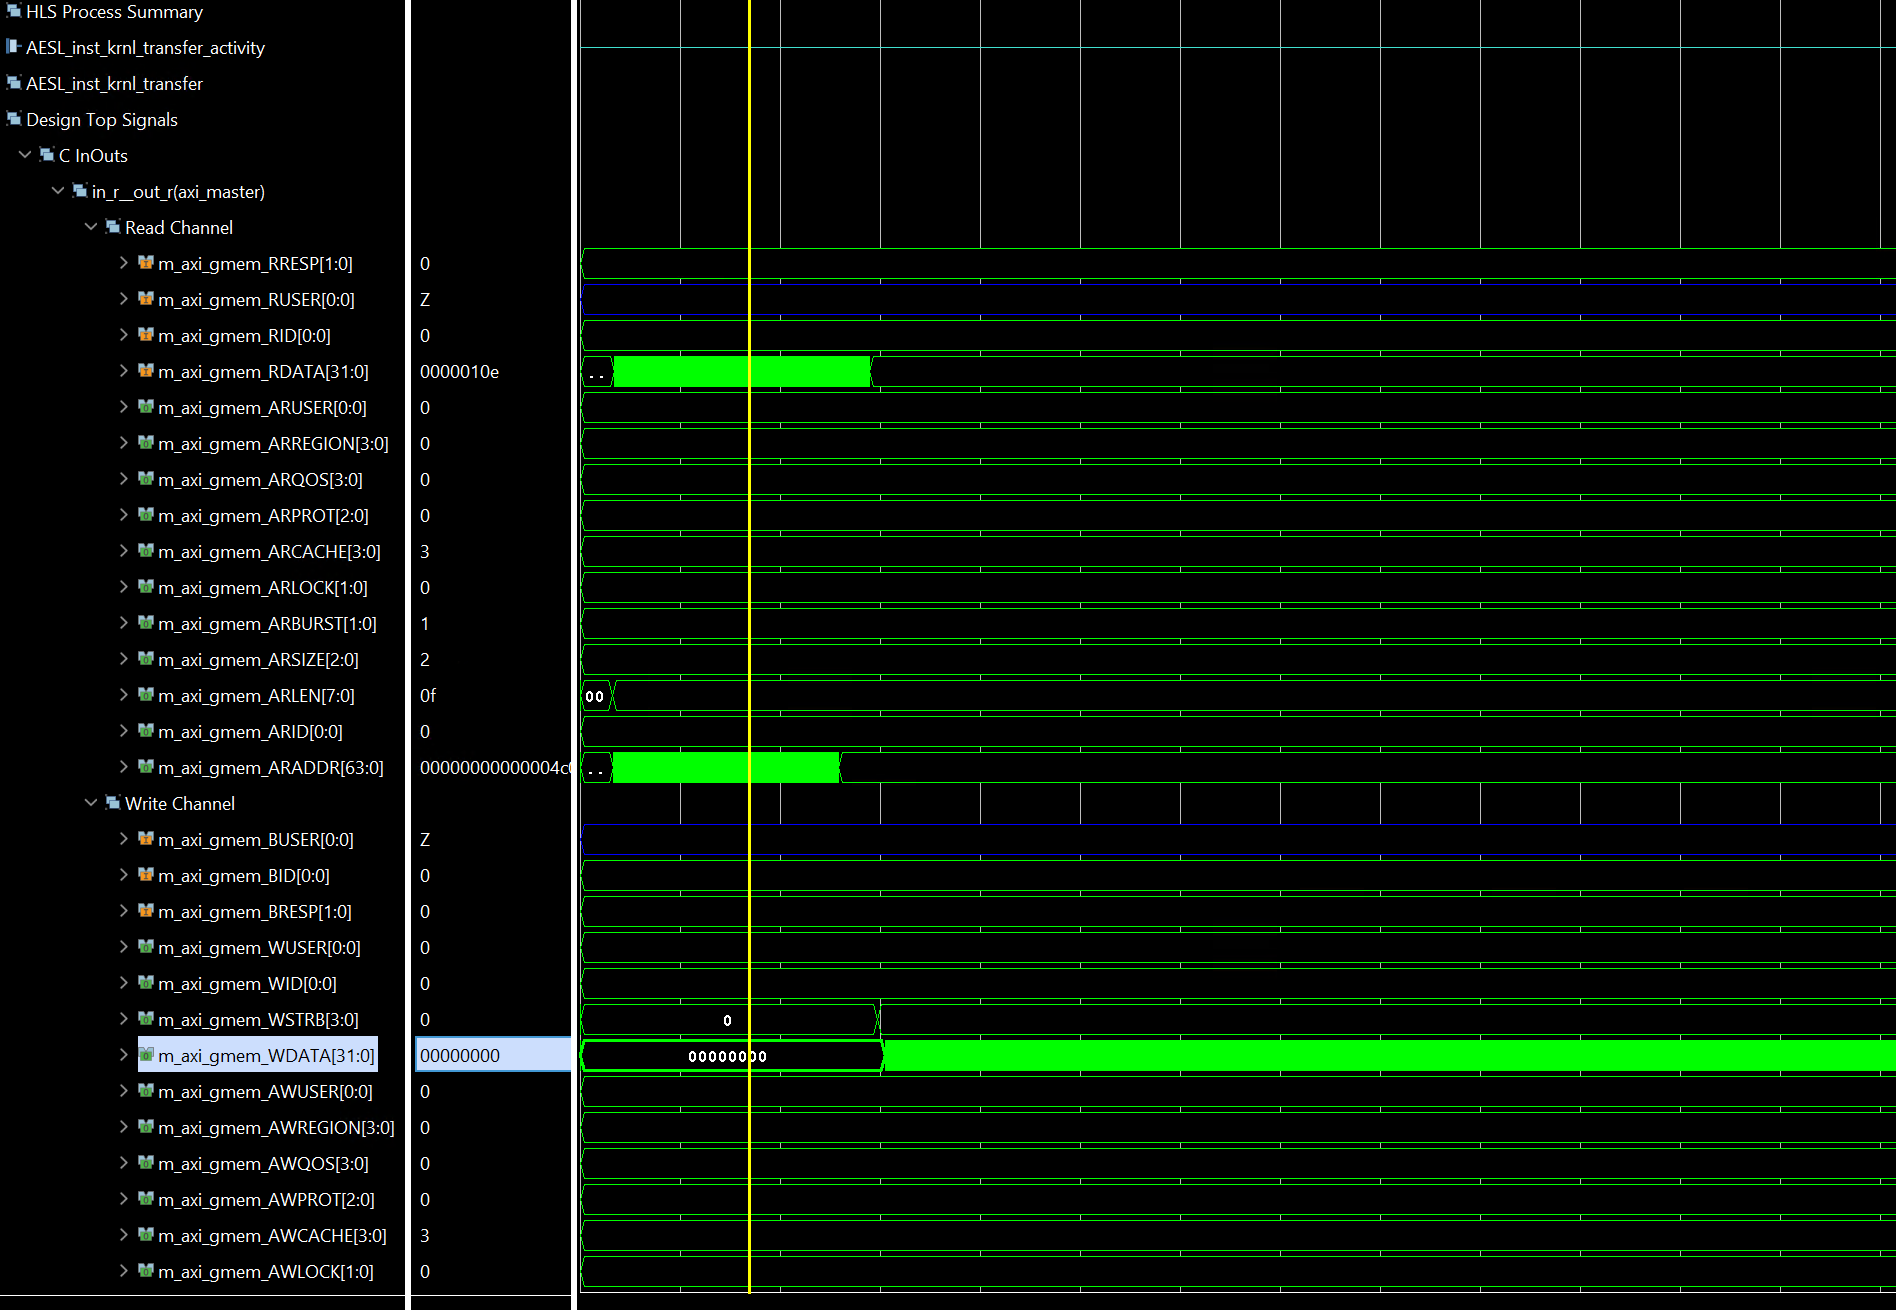Screen dimensions: 1896x1310
Task: Click the ARADDR value 00000000000004c
Action: coord(495,767)
